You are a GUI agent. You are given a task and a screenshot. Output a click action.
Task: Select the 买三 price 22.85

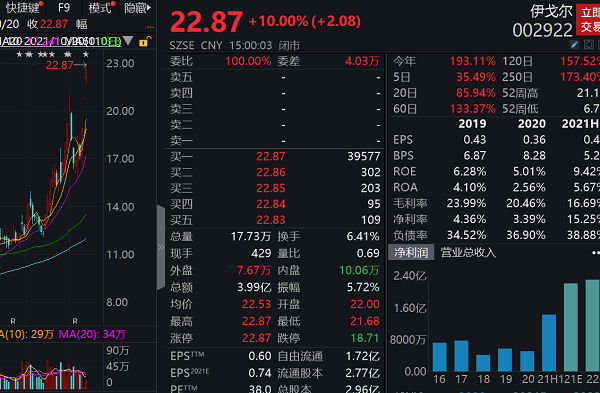click(271, 188)
